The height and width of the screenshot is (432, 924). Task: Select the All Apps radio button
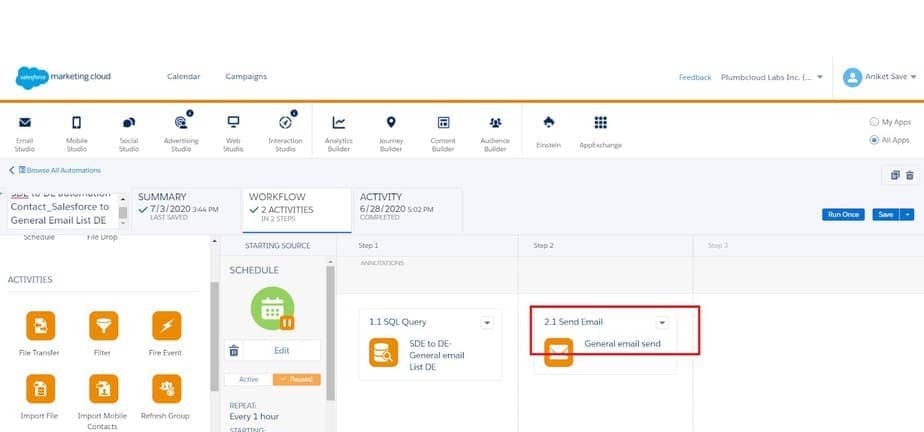[x=874, y=140]
